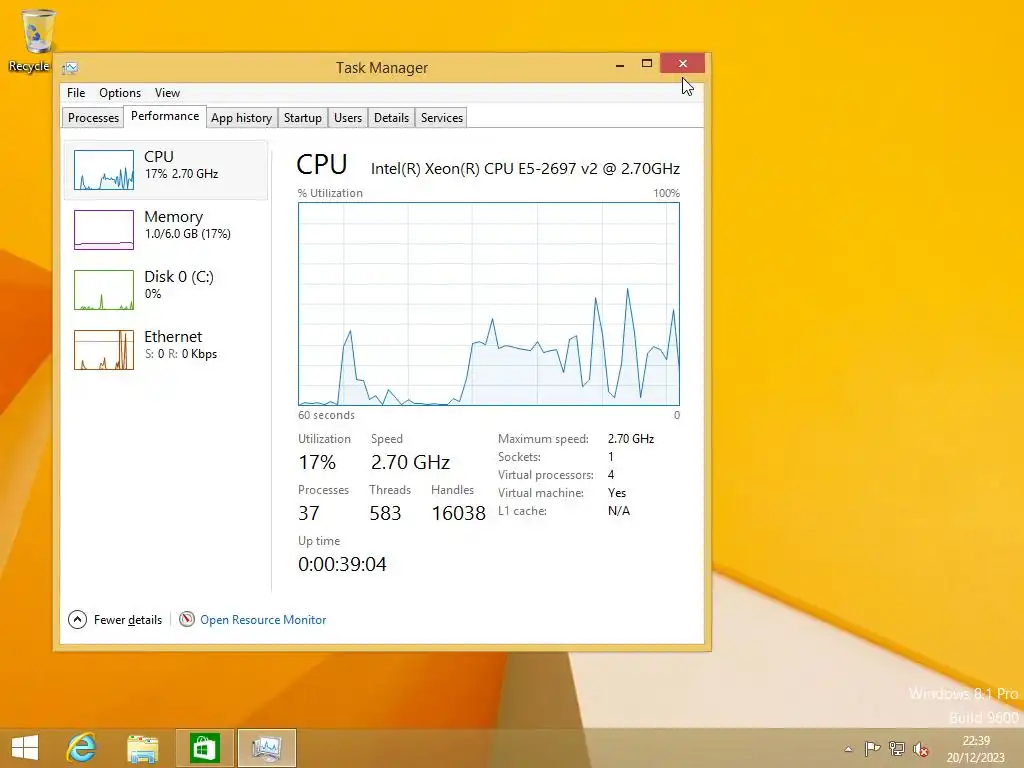Click the Virtual machine: Yes entry
The image size is (1024, 768).
(x=562, y=493)
